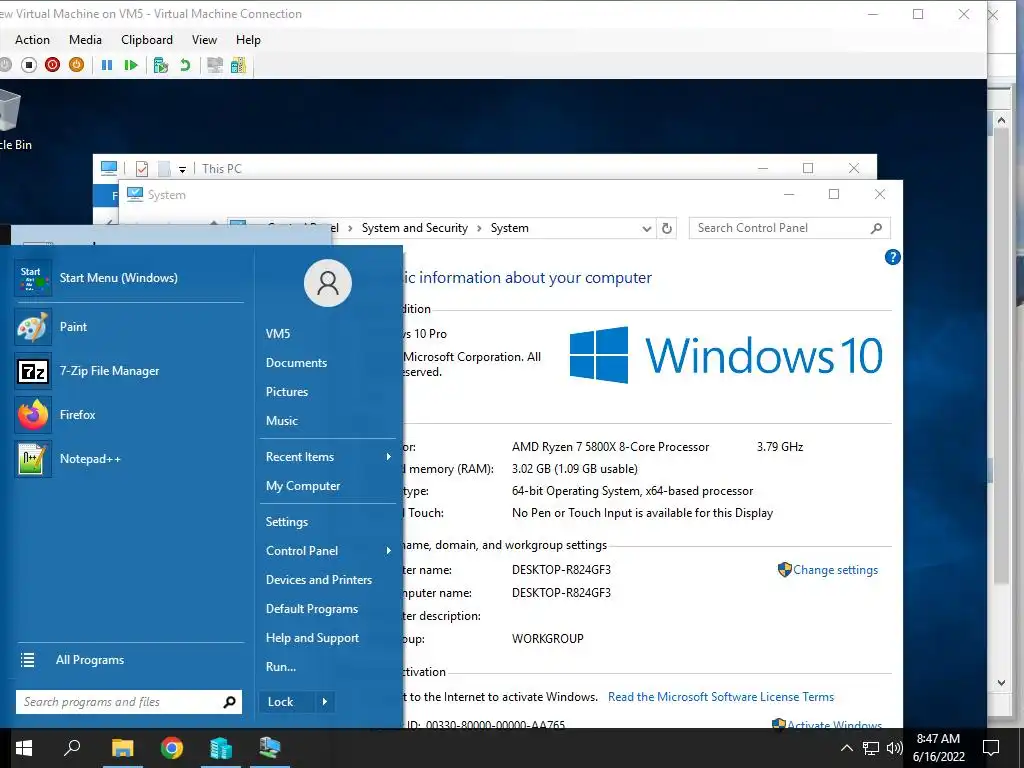This screenshot has height=768, width=1024.
Task: Click the taskbar search magnifier
Action: pos(72,748)
